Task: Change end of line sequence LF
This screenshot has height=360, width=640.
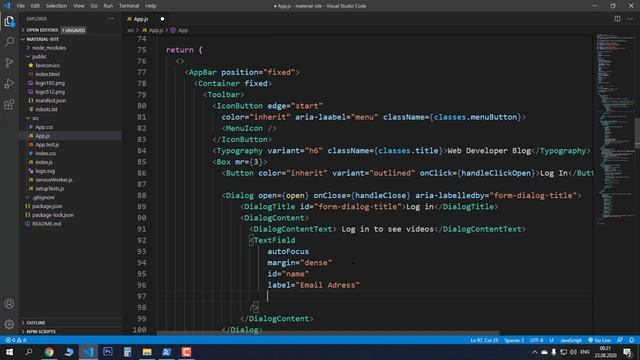Action: pyautogui.click(x=551, y=340)
